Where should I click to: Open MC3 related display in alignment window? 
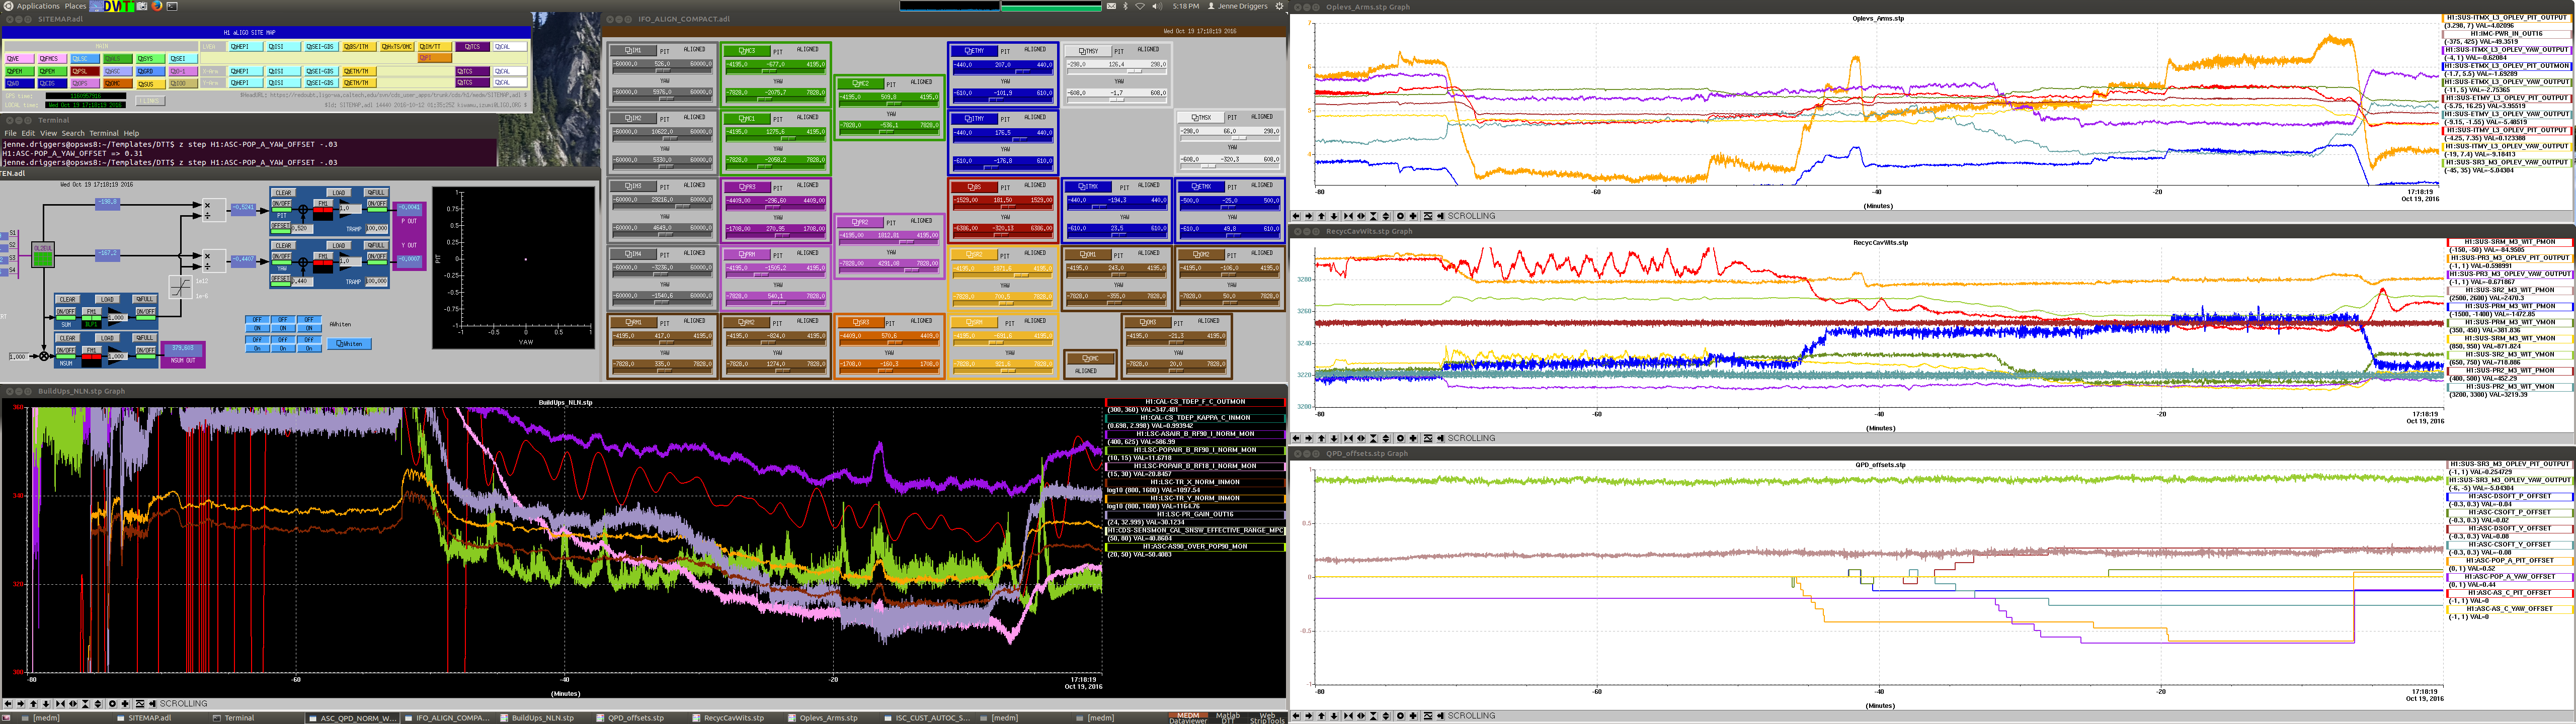click(747, 51)
